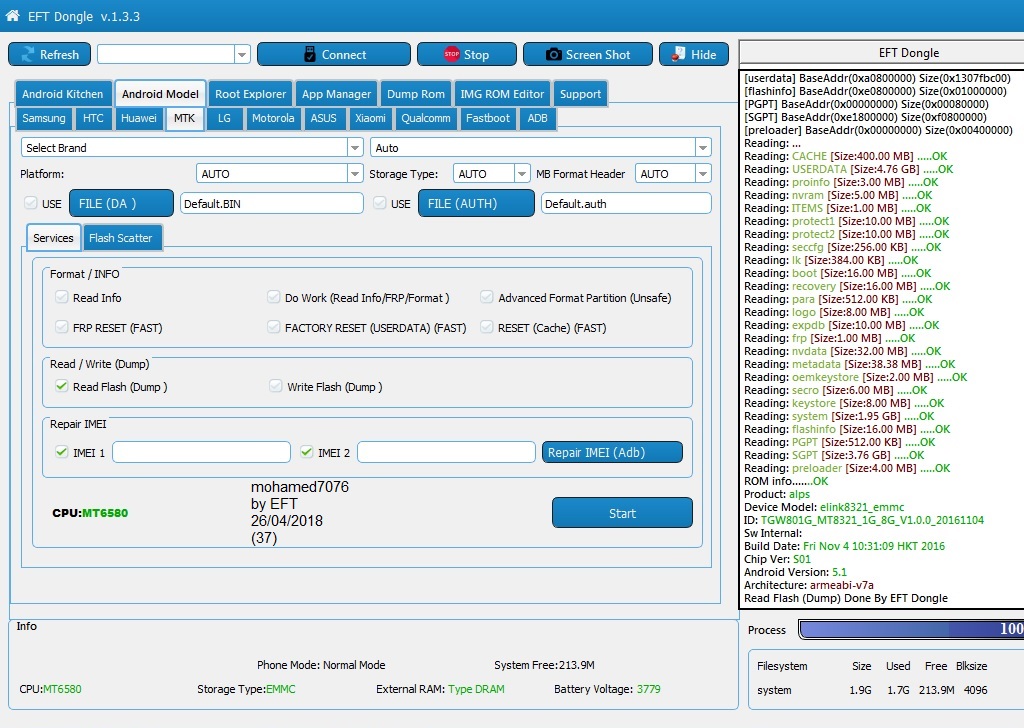1024x728 pixels.
Task: Click the red STOP sign icon
Action: [x=451, y=54]
